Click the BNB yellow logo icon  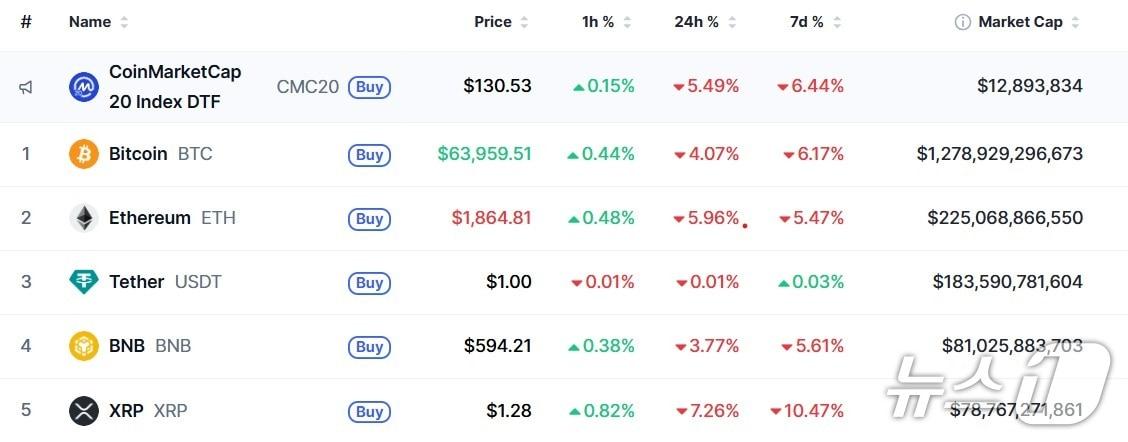coord(84,346)
